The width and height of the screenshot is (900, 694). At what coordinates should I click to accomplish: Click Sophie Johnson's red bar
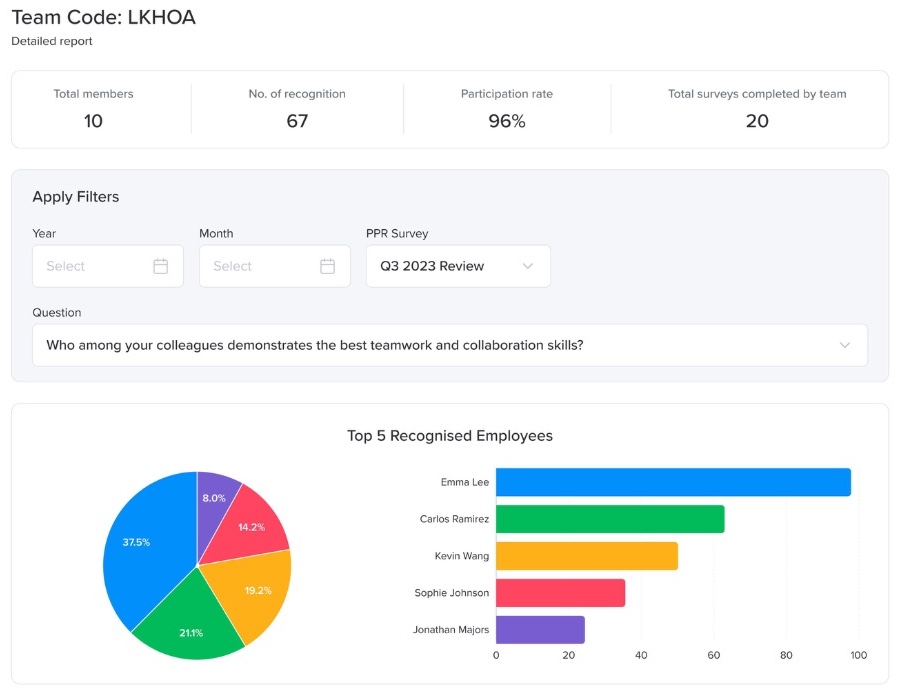(560, 593)
